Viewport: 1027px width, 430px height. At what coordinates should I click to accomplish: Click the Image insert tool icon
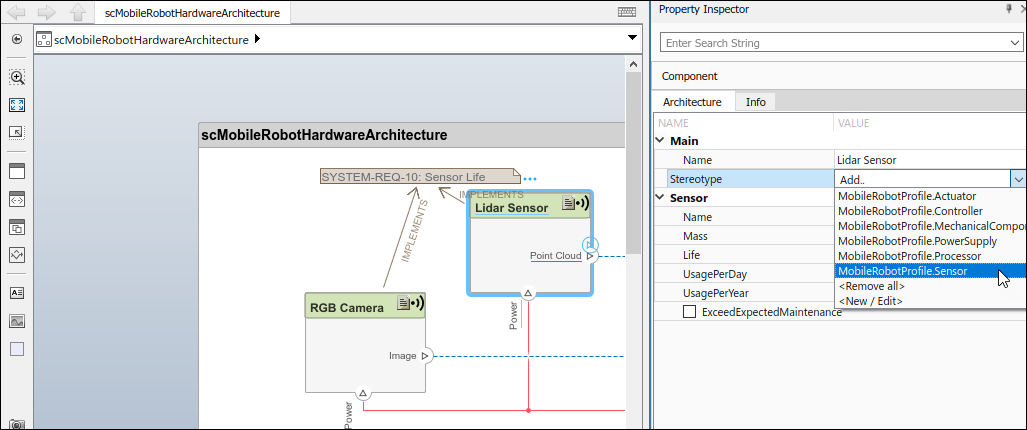pos(17,321)
